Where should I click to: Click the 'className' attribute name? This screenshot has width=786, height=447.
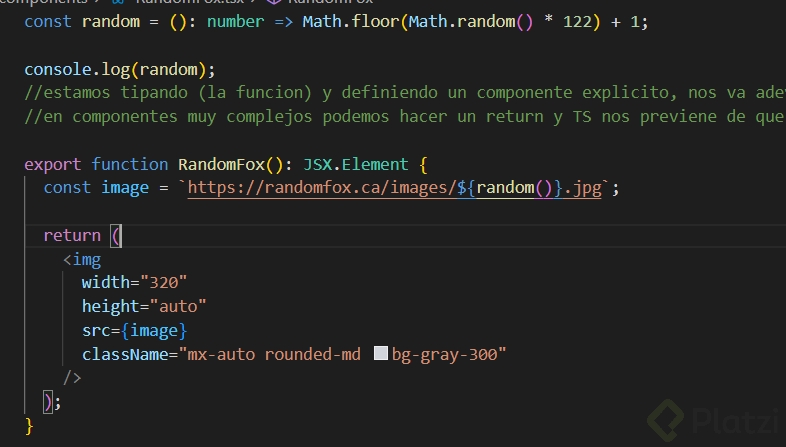(125, 354)
